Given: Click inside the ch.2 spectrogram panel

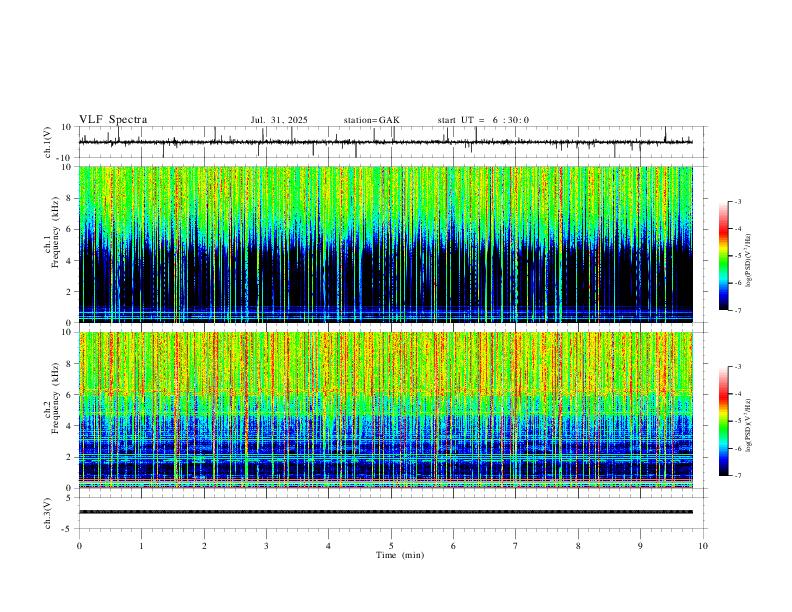Looking at the screenshot, I should (x=385, y=410).
